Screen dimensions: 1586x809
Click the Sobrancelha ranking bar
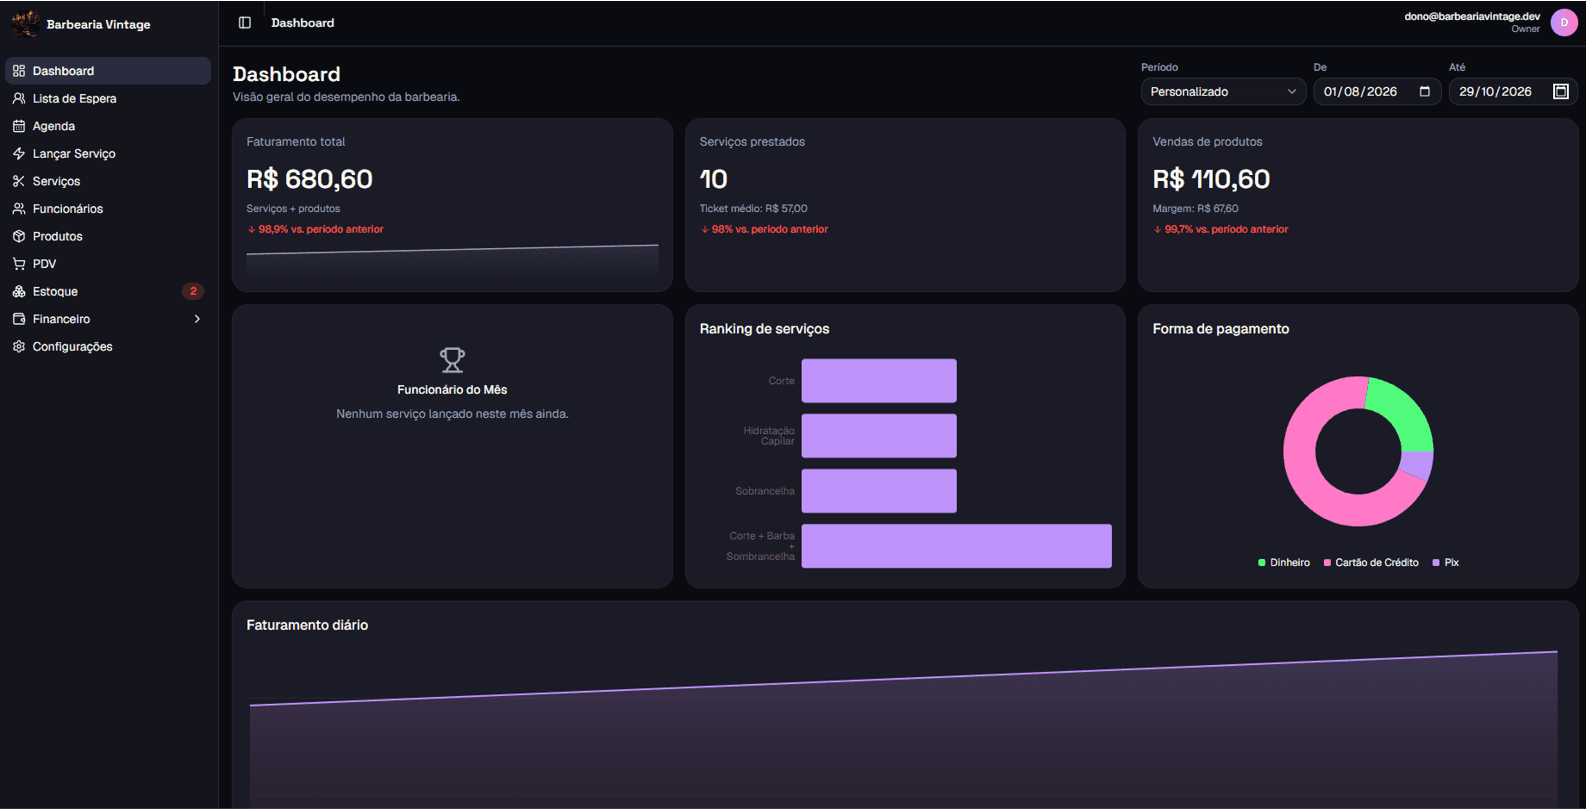coord(879,491)
